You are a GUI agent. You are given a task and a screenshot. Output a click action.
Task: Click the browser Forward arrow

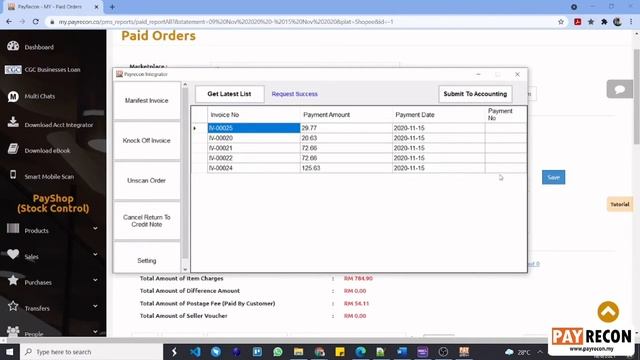pos(22,22)
